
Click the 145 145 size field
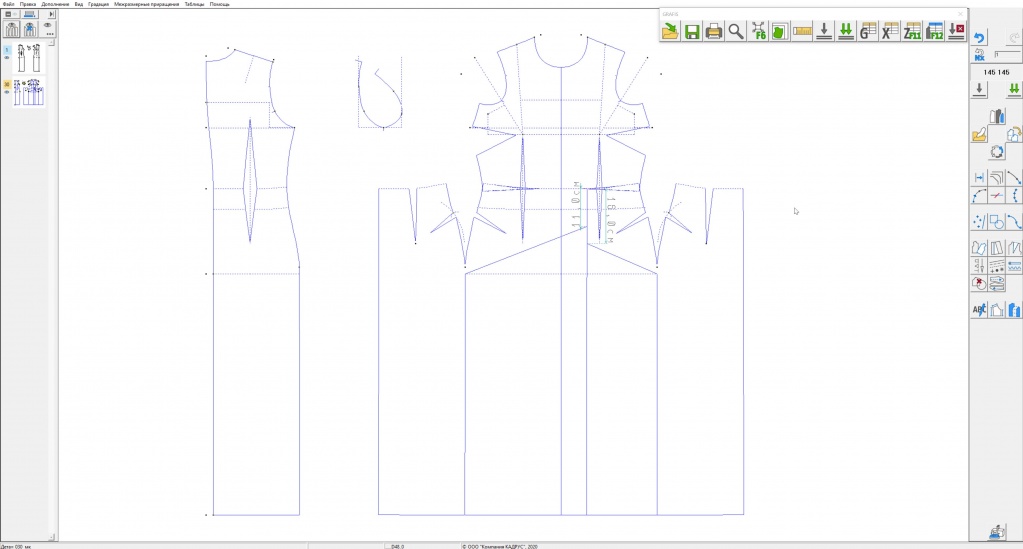tap(996, 72)
